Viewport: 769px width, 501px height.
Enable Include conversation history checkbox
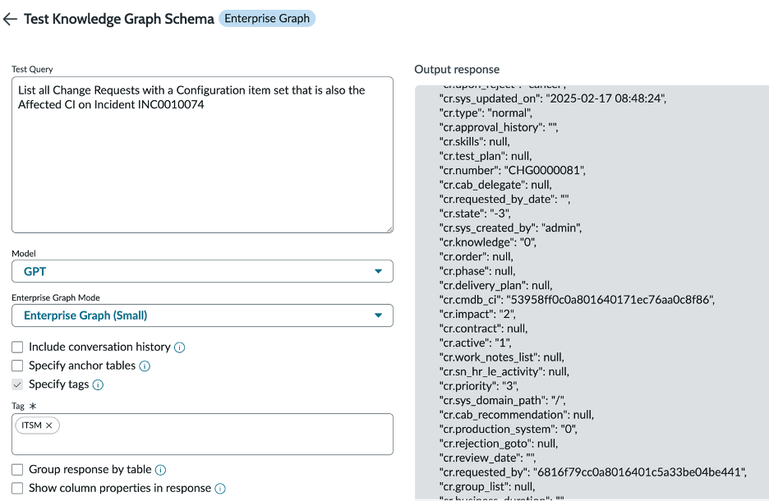pyautogui.click(x=18, y=347)
